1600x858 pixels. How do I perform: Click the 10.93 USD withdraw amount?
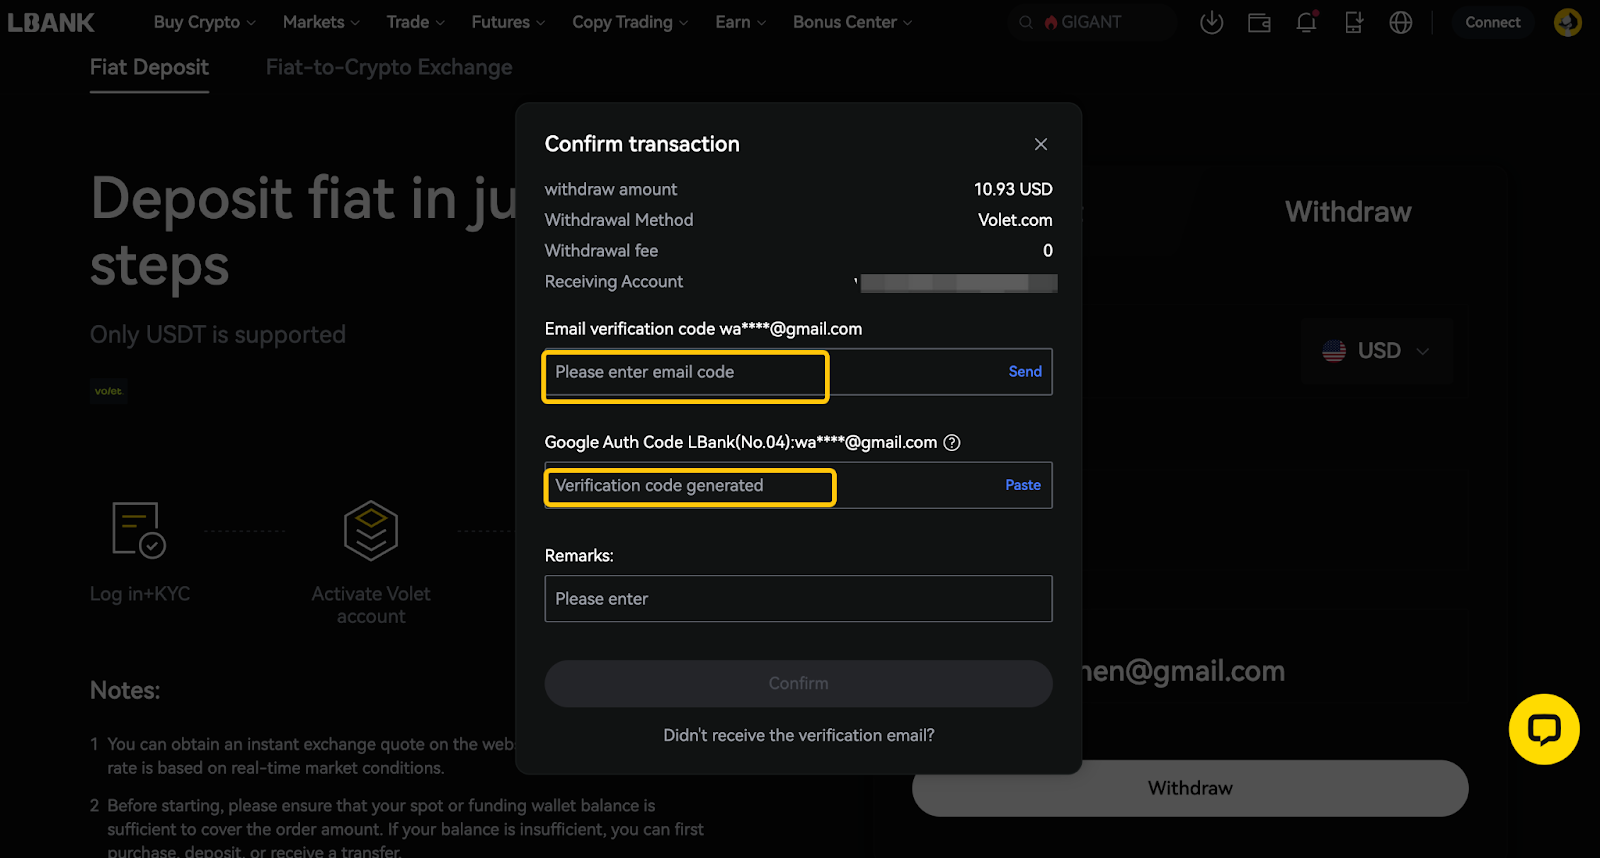[x=1013, y=189]
